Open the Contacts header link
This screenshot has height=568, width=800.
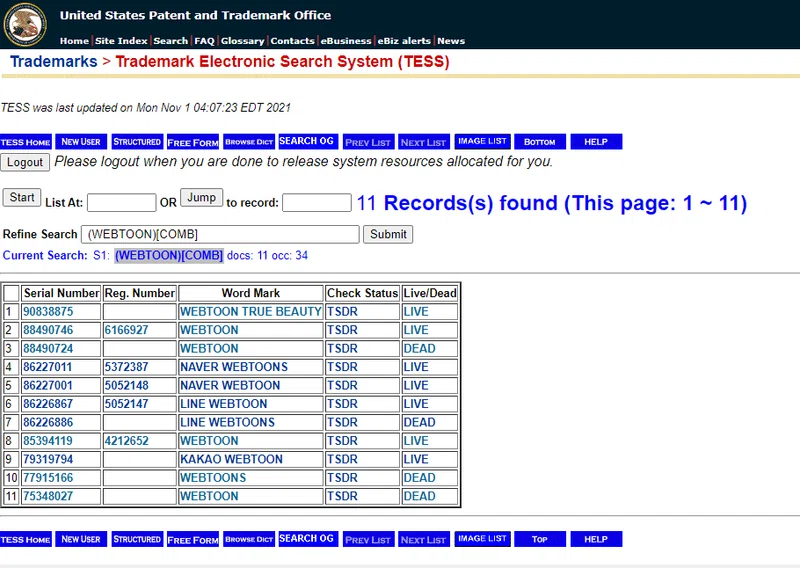point(292,41)
